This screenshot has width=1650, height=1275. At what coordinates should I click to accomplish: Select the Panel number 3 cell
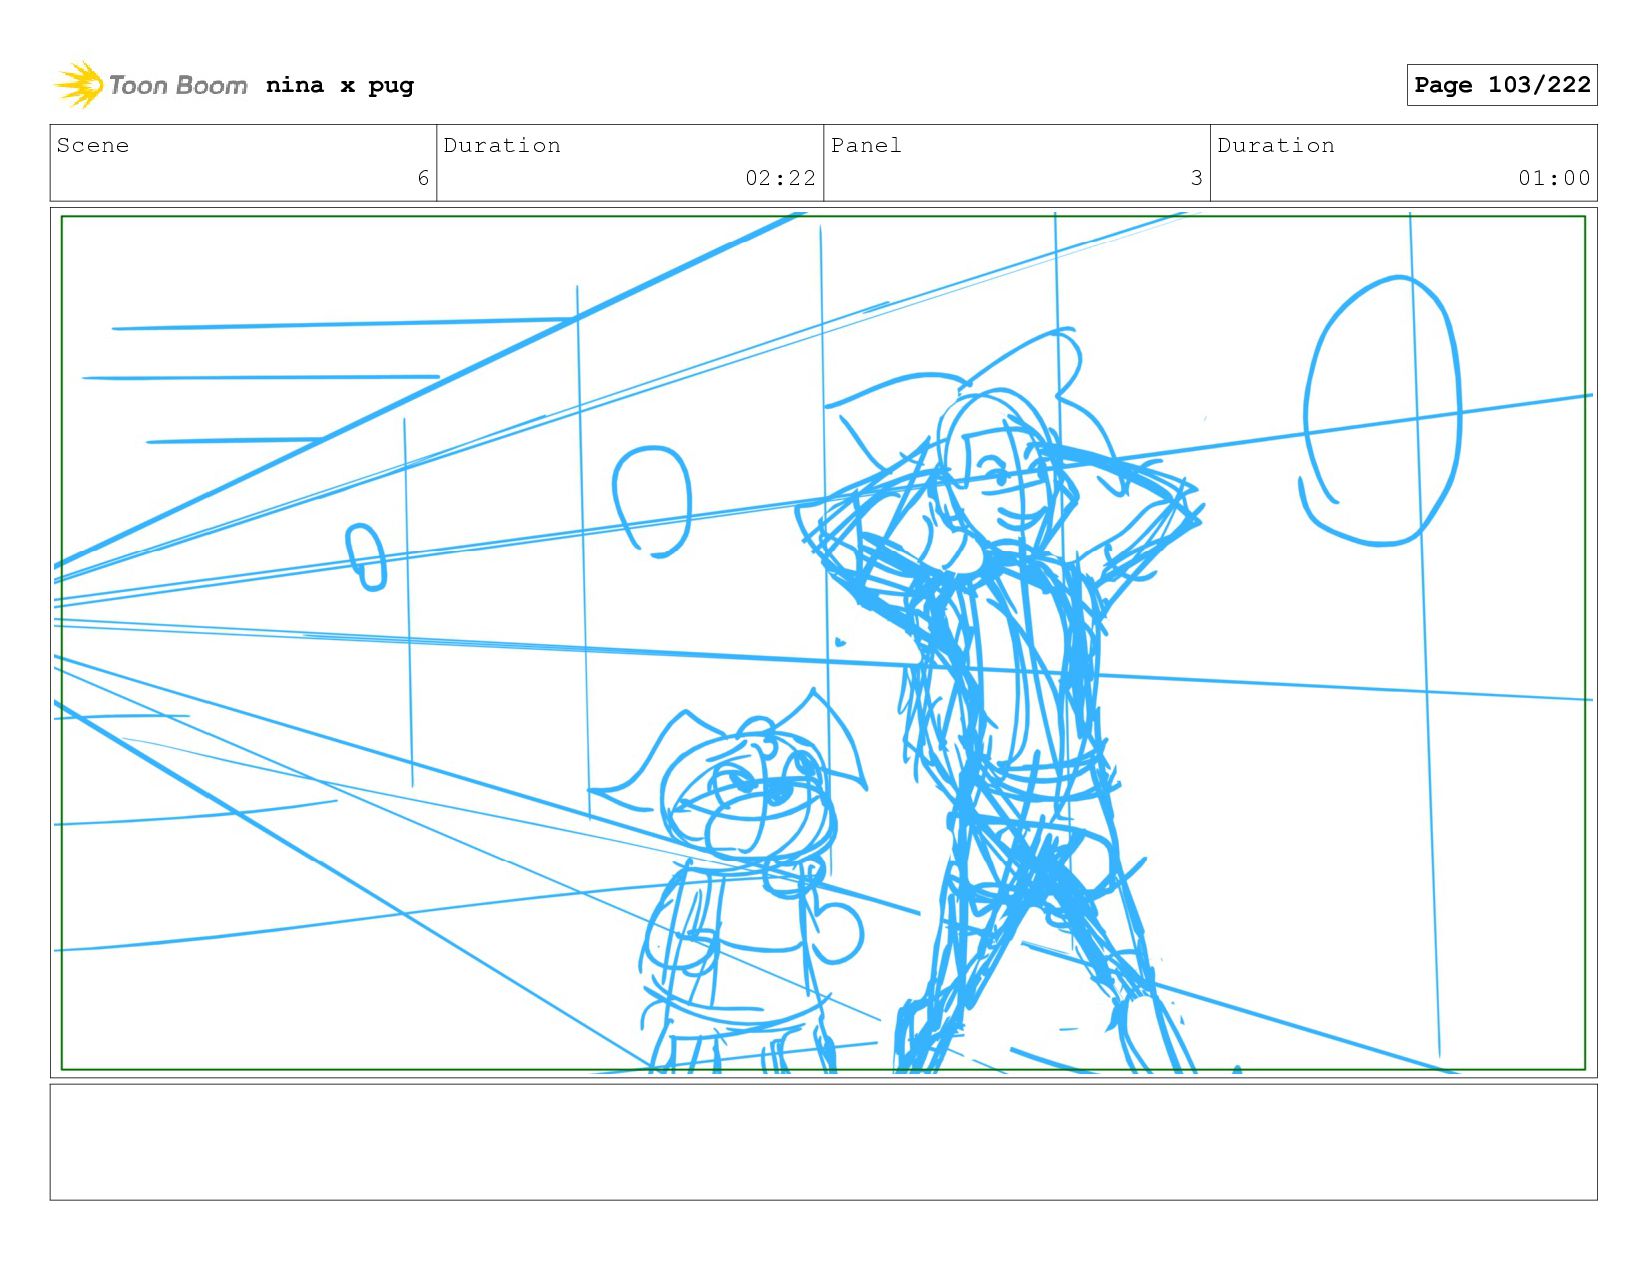click(x=1017, y=163)
